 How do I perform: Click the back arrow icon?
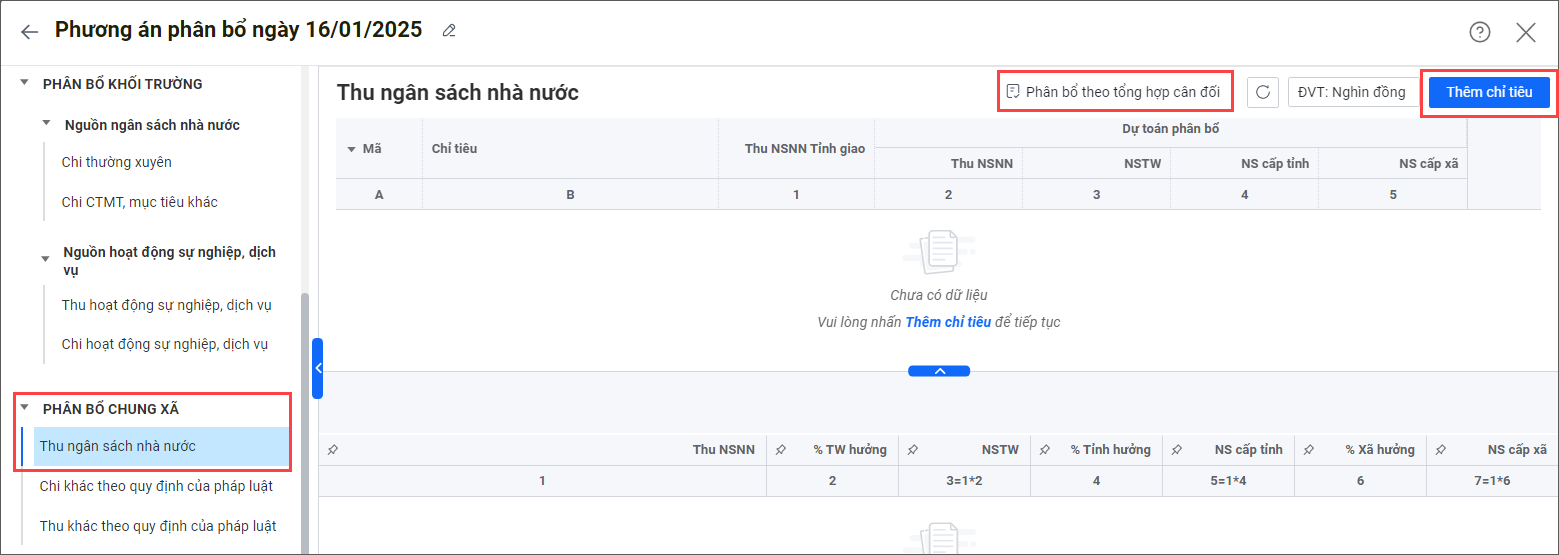(x=29, y=32)
